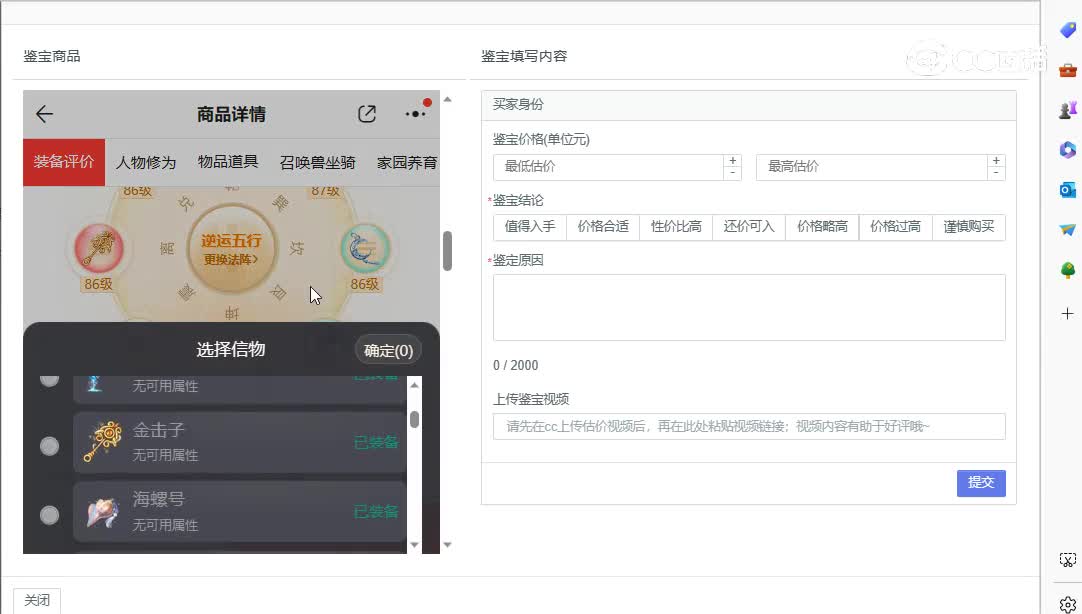Choose 性价比高 as appraisal conclusion
The width and height of the screenshot is (1082, 614).
tap(676, 227)
